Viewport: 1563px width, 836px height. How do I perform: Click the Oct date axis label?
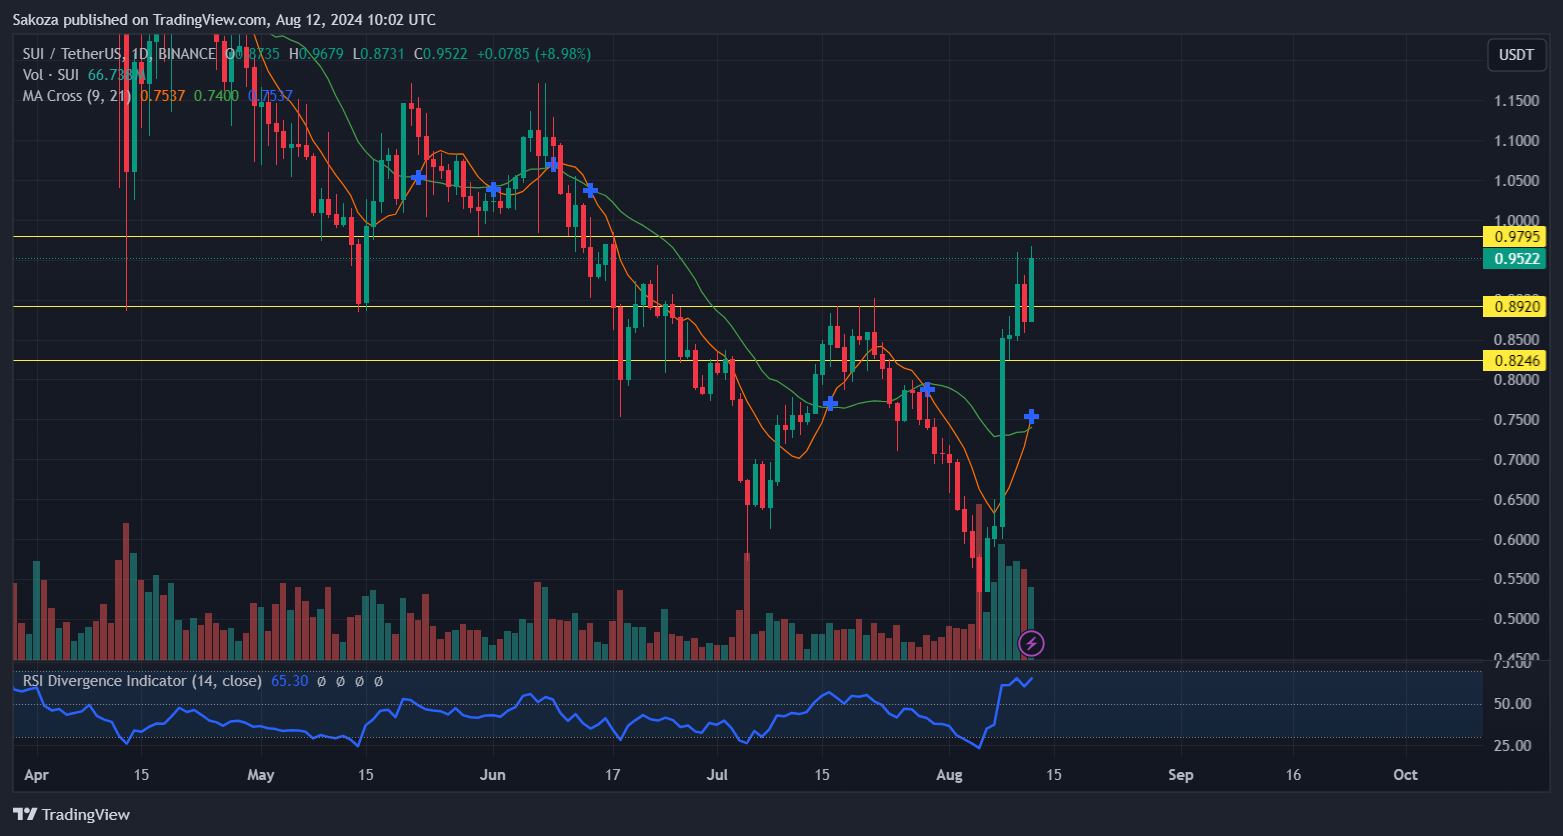[x=1405, y=775]
